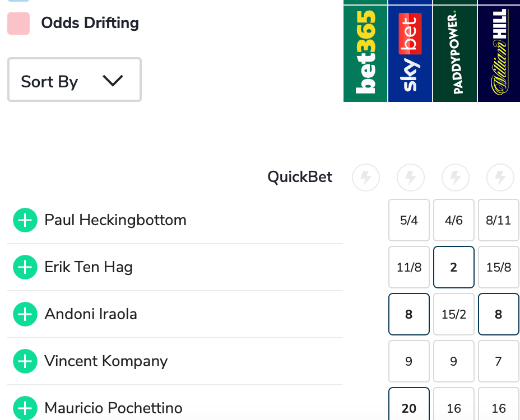Toggle QuickBet lightning for the William Hill column

(500, 177)
